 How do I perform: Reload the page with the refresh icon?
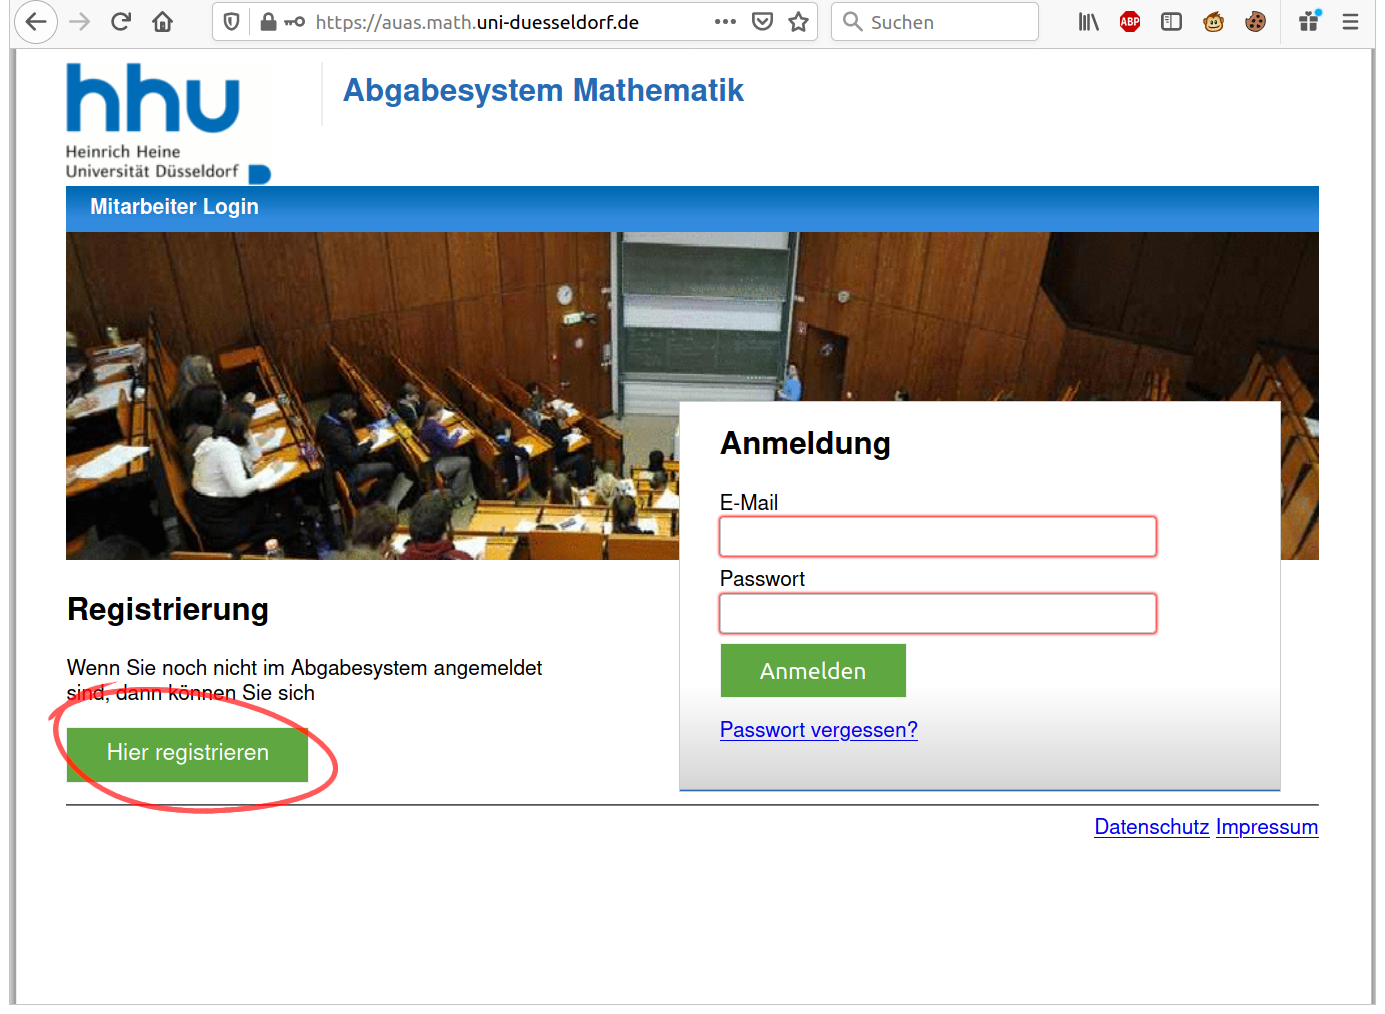point(121,21)
